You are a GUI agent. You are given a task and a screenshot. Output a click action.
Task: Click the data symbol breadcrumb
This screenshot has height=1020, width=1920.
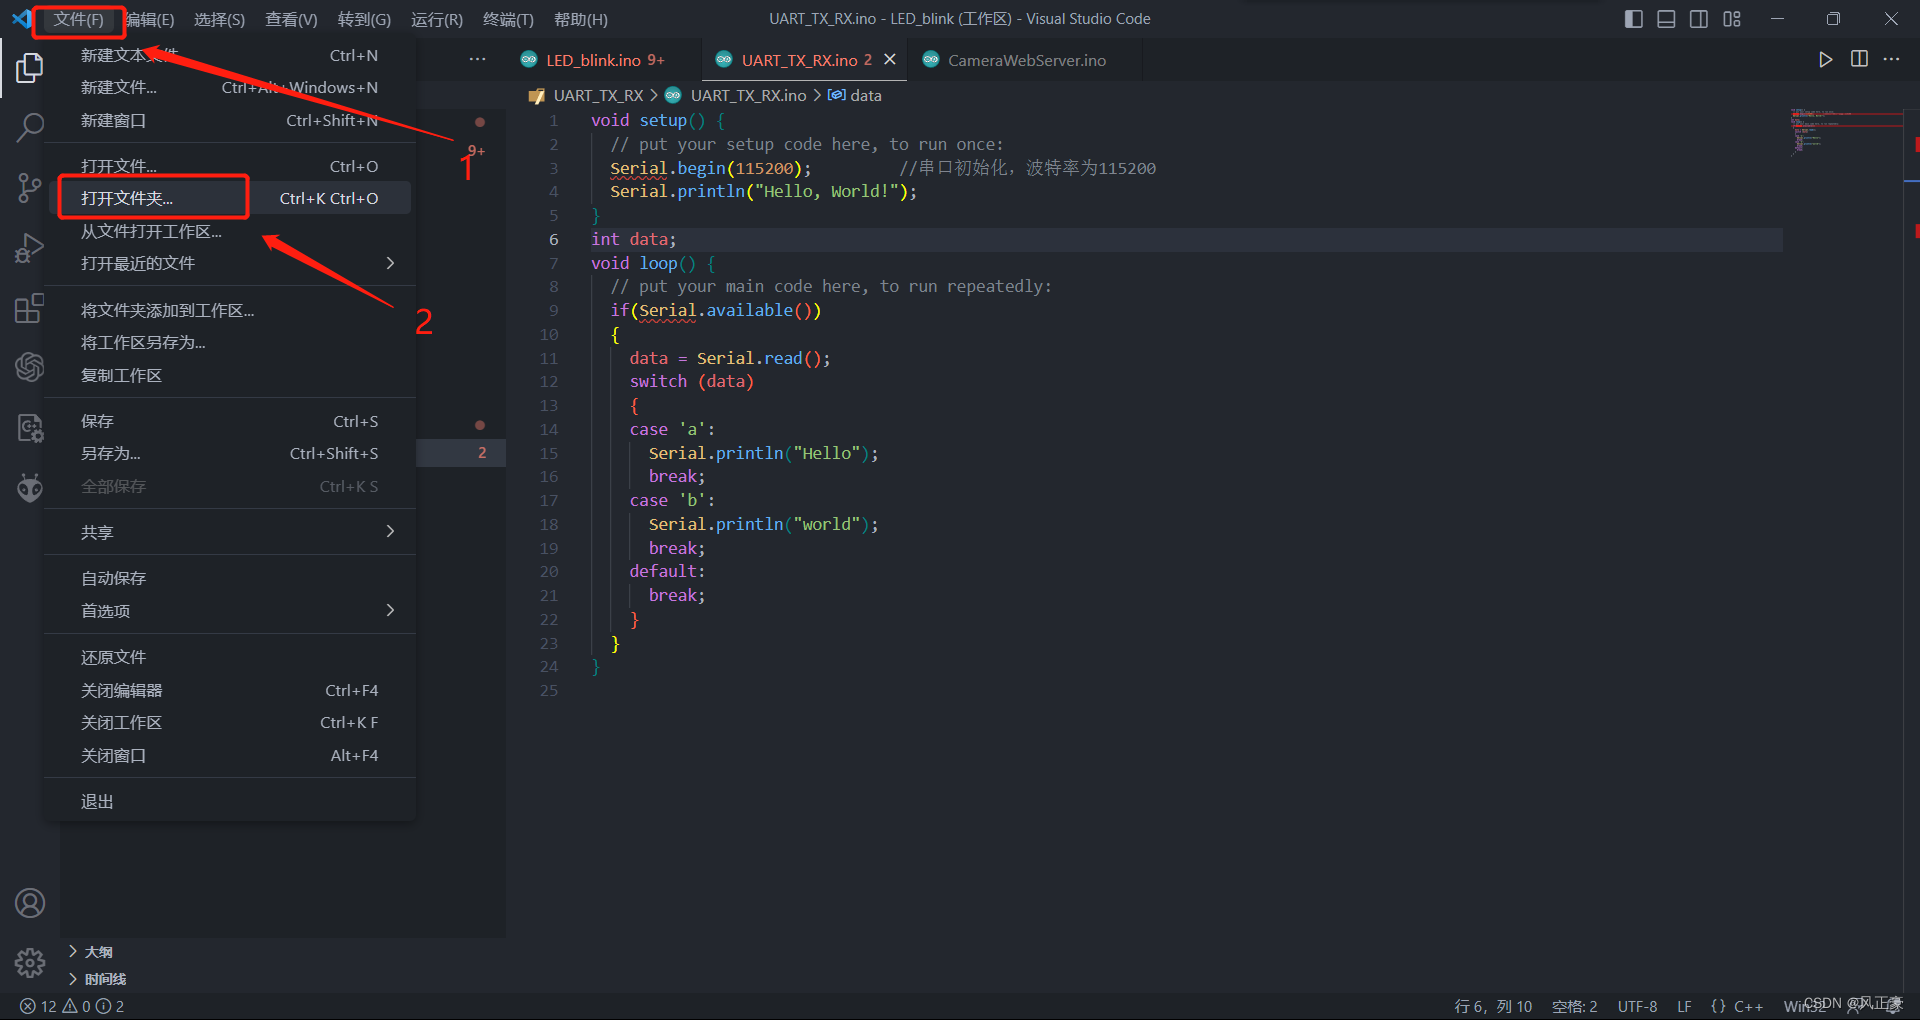coord(866,95)
